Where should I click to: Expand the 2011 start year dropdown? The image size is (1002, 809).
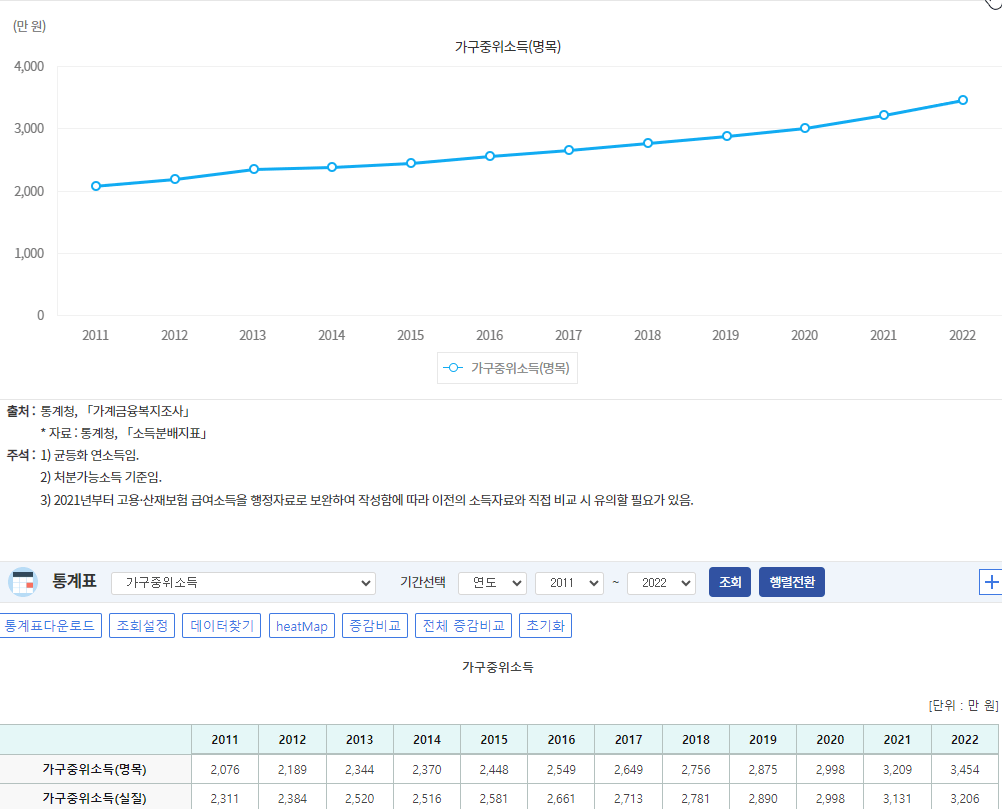[x=569, y=583]
